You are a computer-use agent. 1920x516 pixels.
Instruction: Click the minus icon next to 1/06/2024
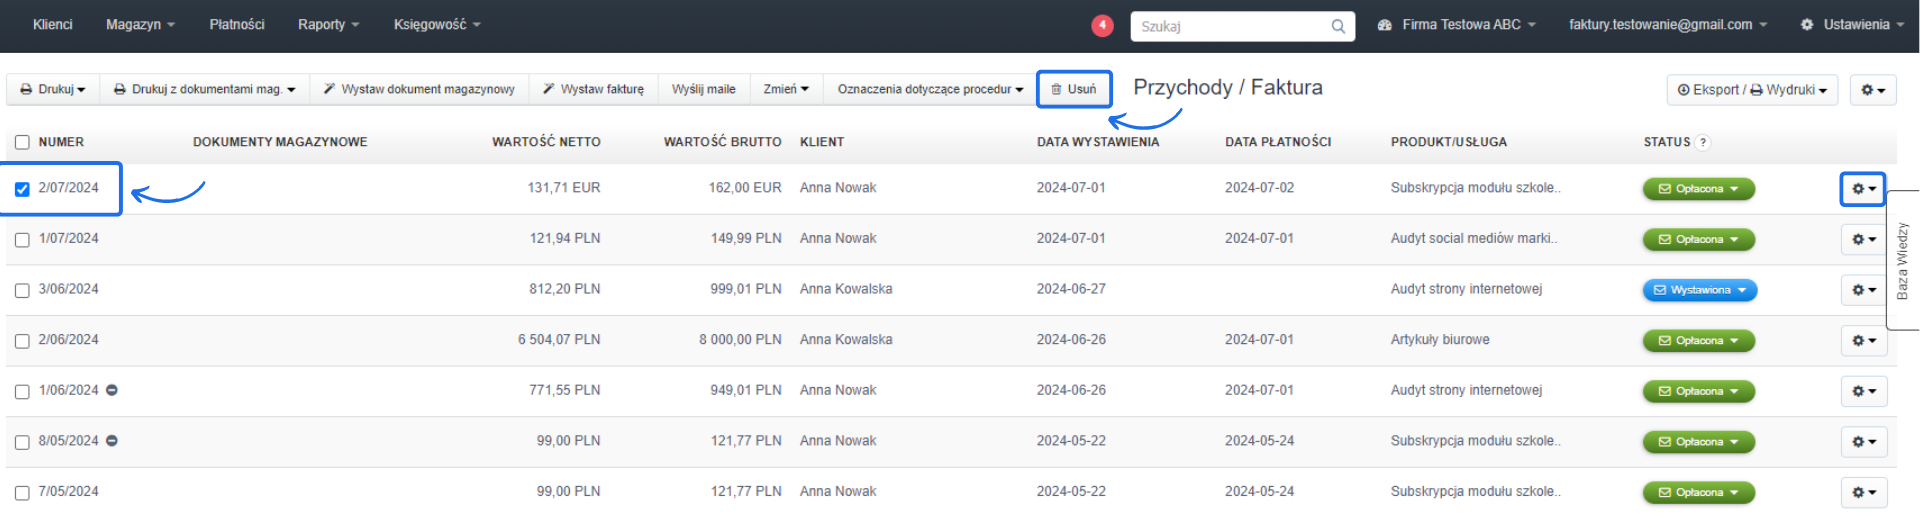(x=112, y=390)
